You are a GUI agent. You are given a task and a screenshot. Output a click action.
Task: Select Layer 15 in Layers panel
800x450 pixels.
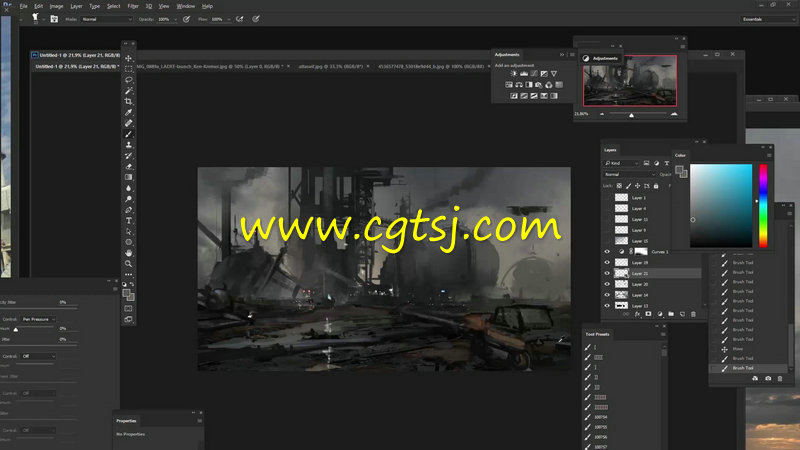click(640, 241)
